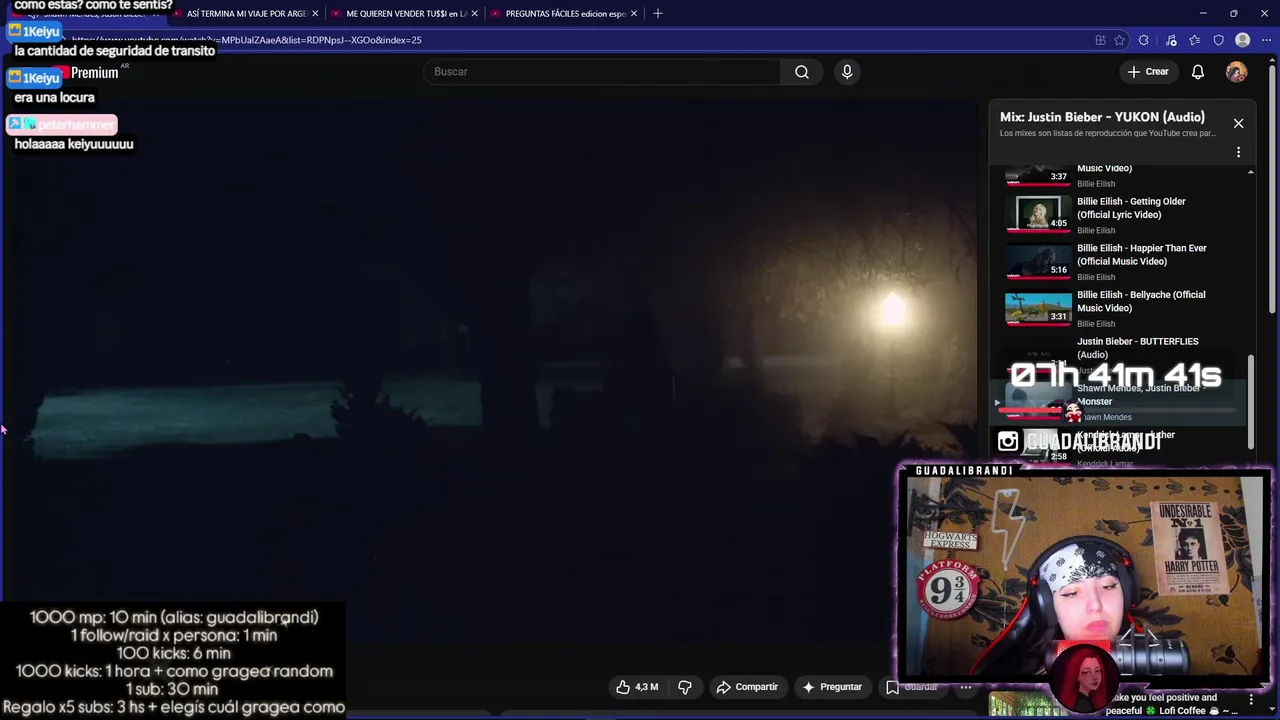The image size is (1280, 720).
Task: Click the Compartir share button
Action: (747, 687)
